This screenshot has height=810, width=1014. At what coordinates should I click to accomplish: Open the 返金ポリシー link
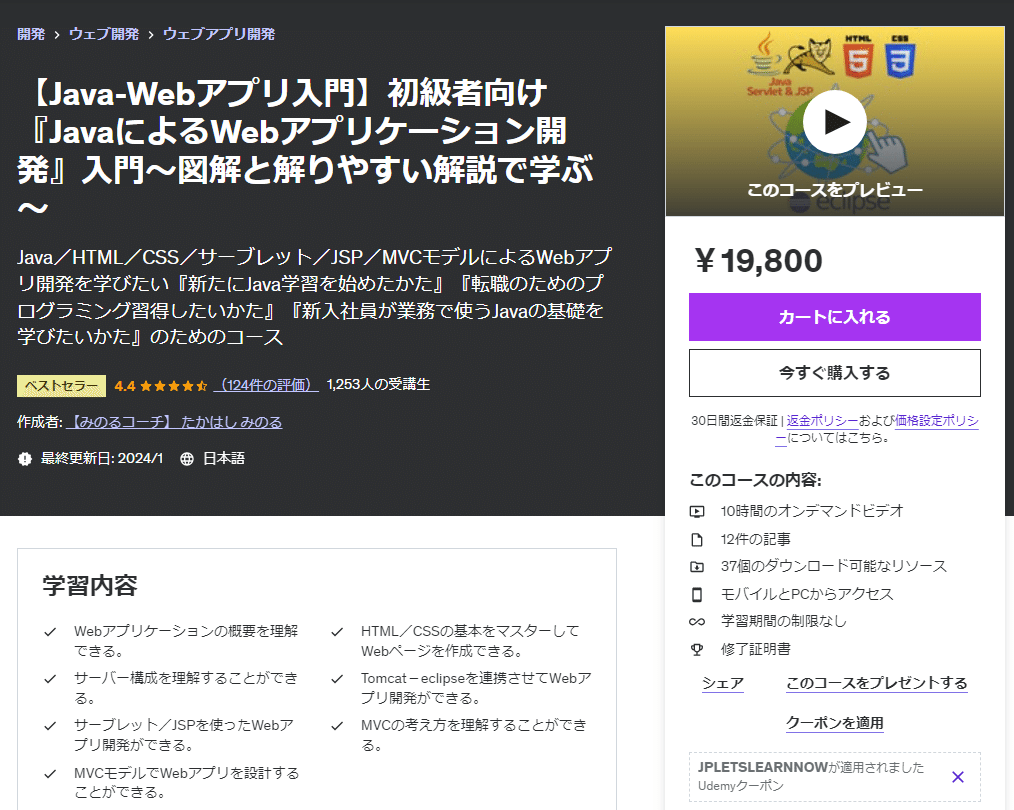pos(822,420)
